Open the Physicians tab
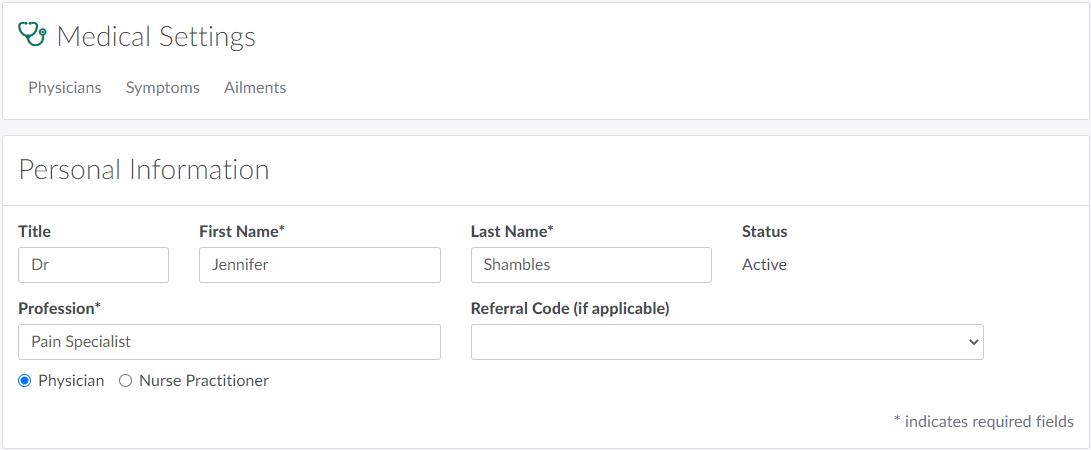Viewport: 1091px width, 450px height. 65,88
